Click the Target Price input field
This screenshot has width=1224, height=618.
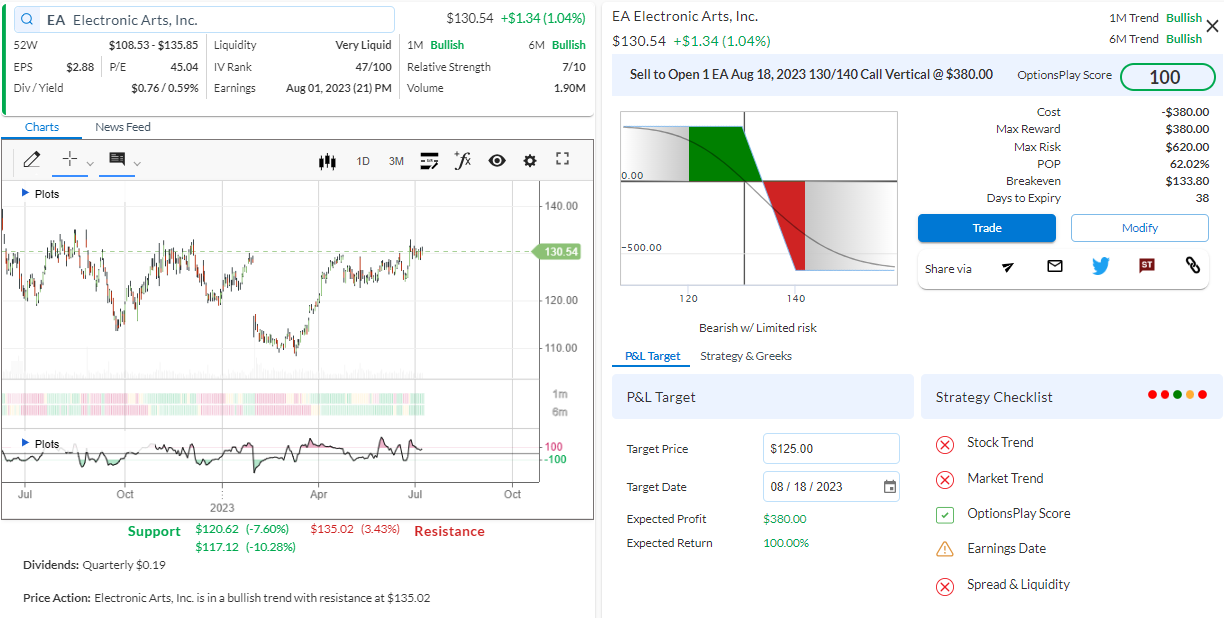pyautogui.click(x=831, y=449)
